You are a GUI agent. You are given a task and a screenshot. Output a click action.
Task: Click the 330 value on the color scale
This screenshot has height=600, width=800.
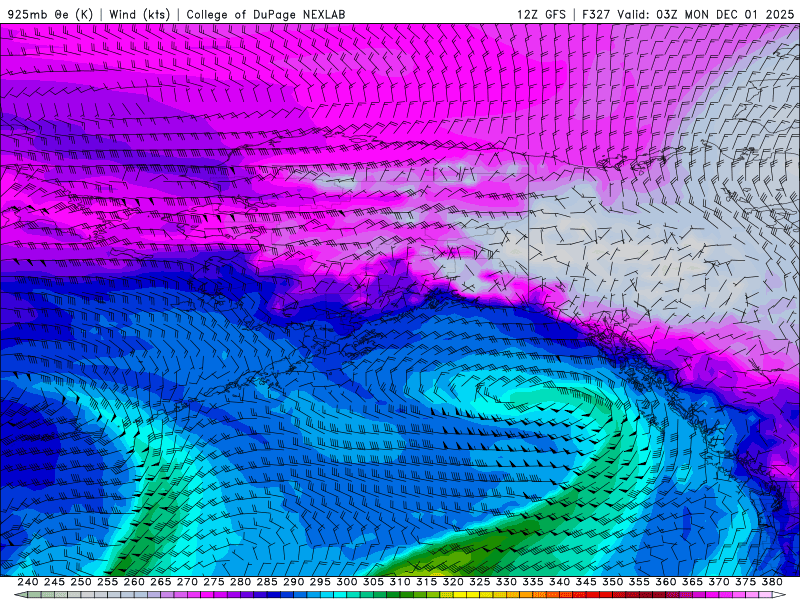coord(506,582)
